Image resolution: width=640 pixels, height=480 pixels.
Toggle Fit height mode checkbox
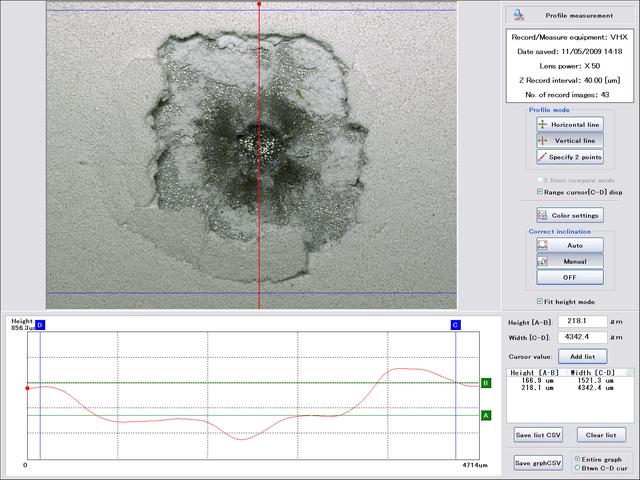point(541,301)
